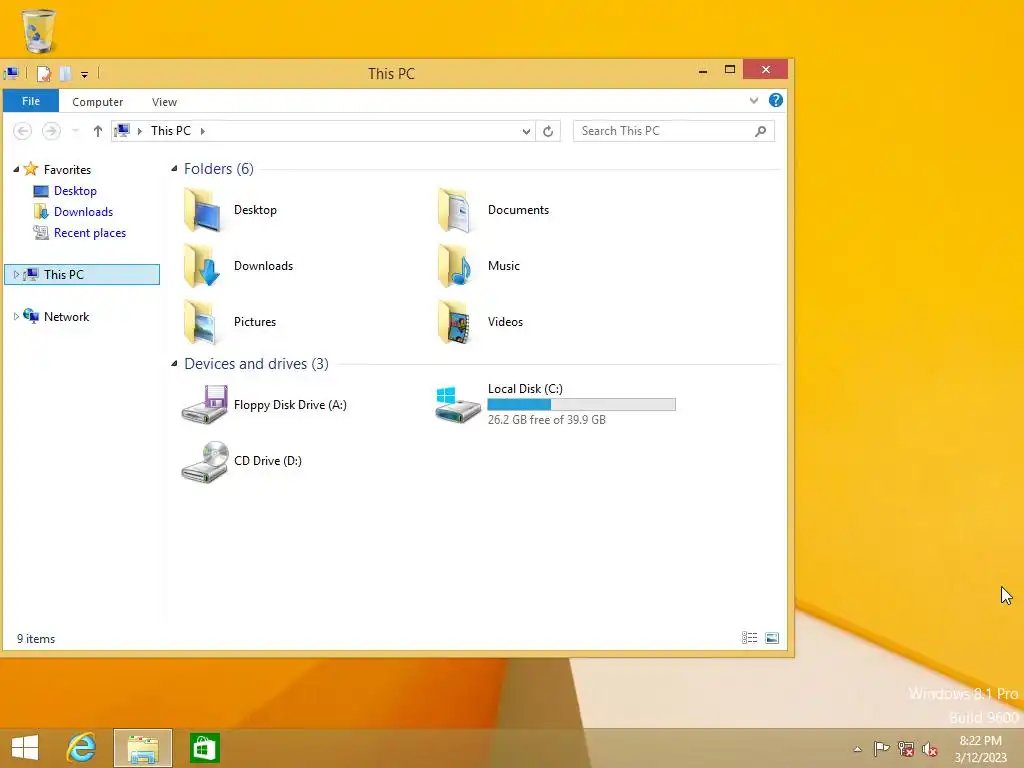The width and height of the screenshot is (1024, 768).
Task: Select the Downloads folder icon in content
Action: (x=202, y=266)
